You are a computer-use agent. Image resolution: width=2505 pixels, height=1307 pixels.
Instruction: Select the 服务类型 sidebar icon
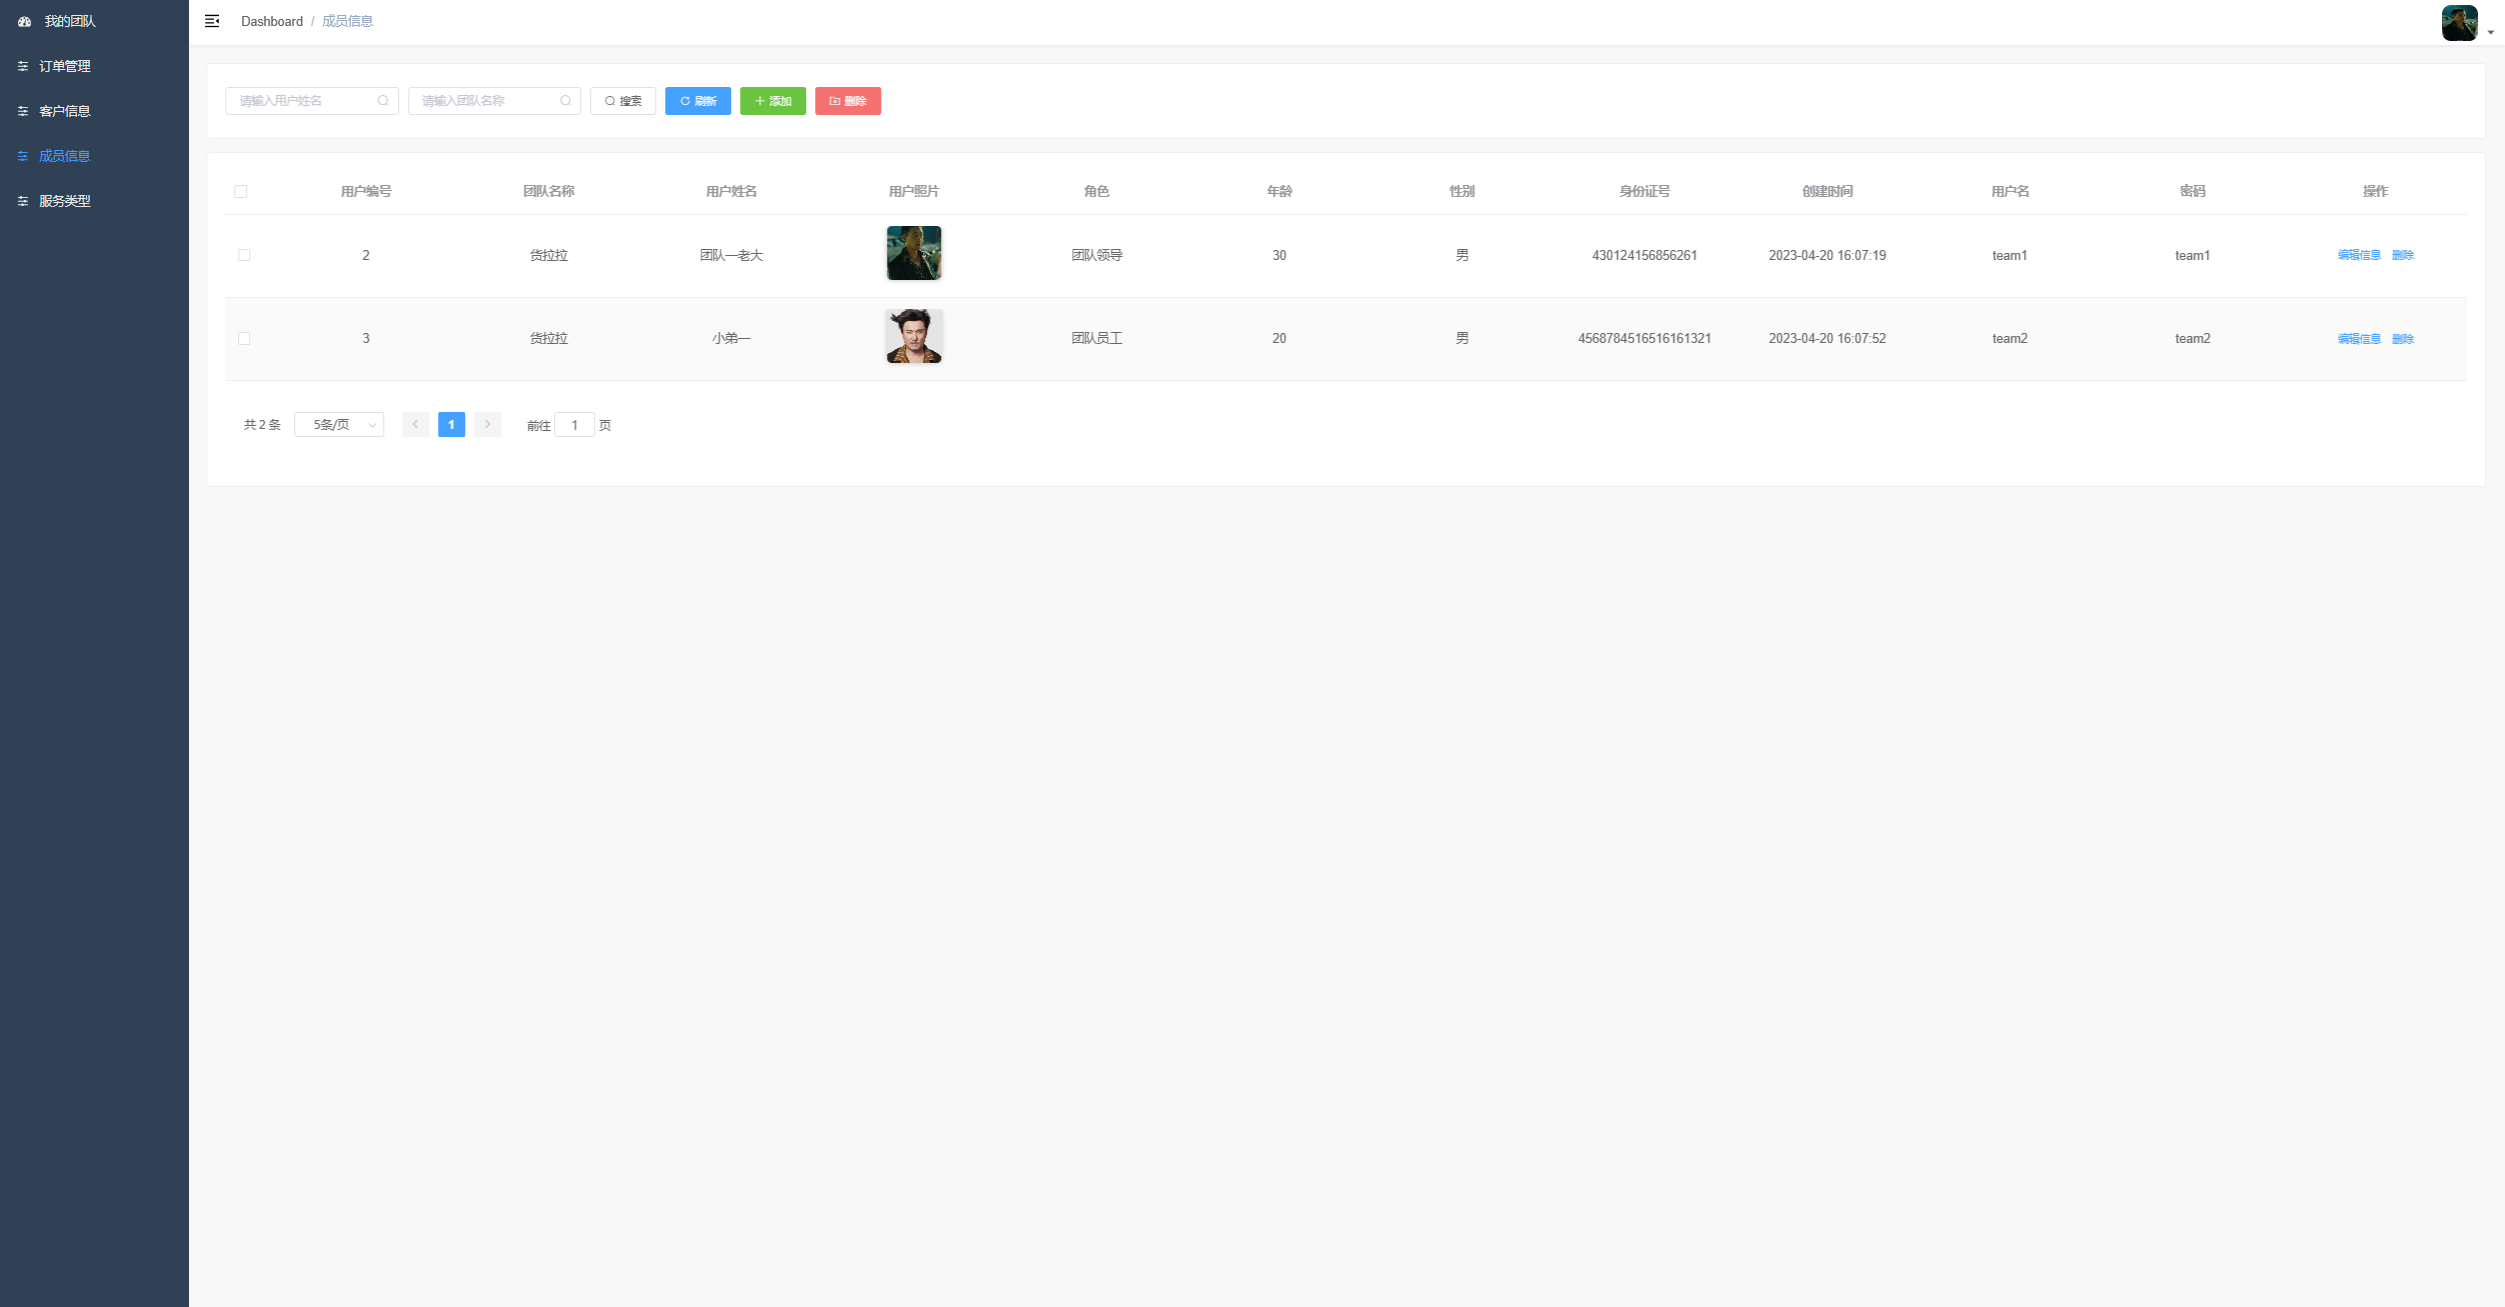point(24,201)
